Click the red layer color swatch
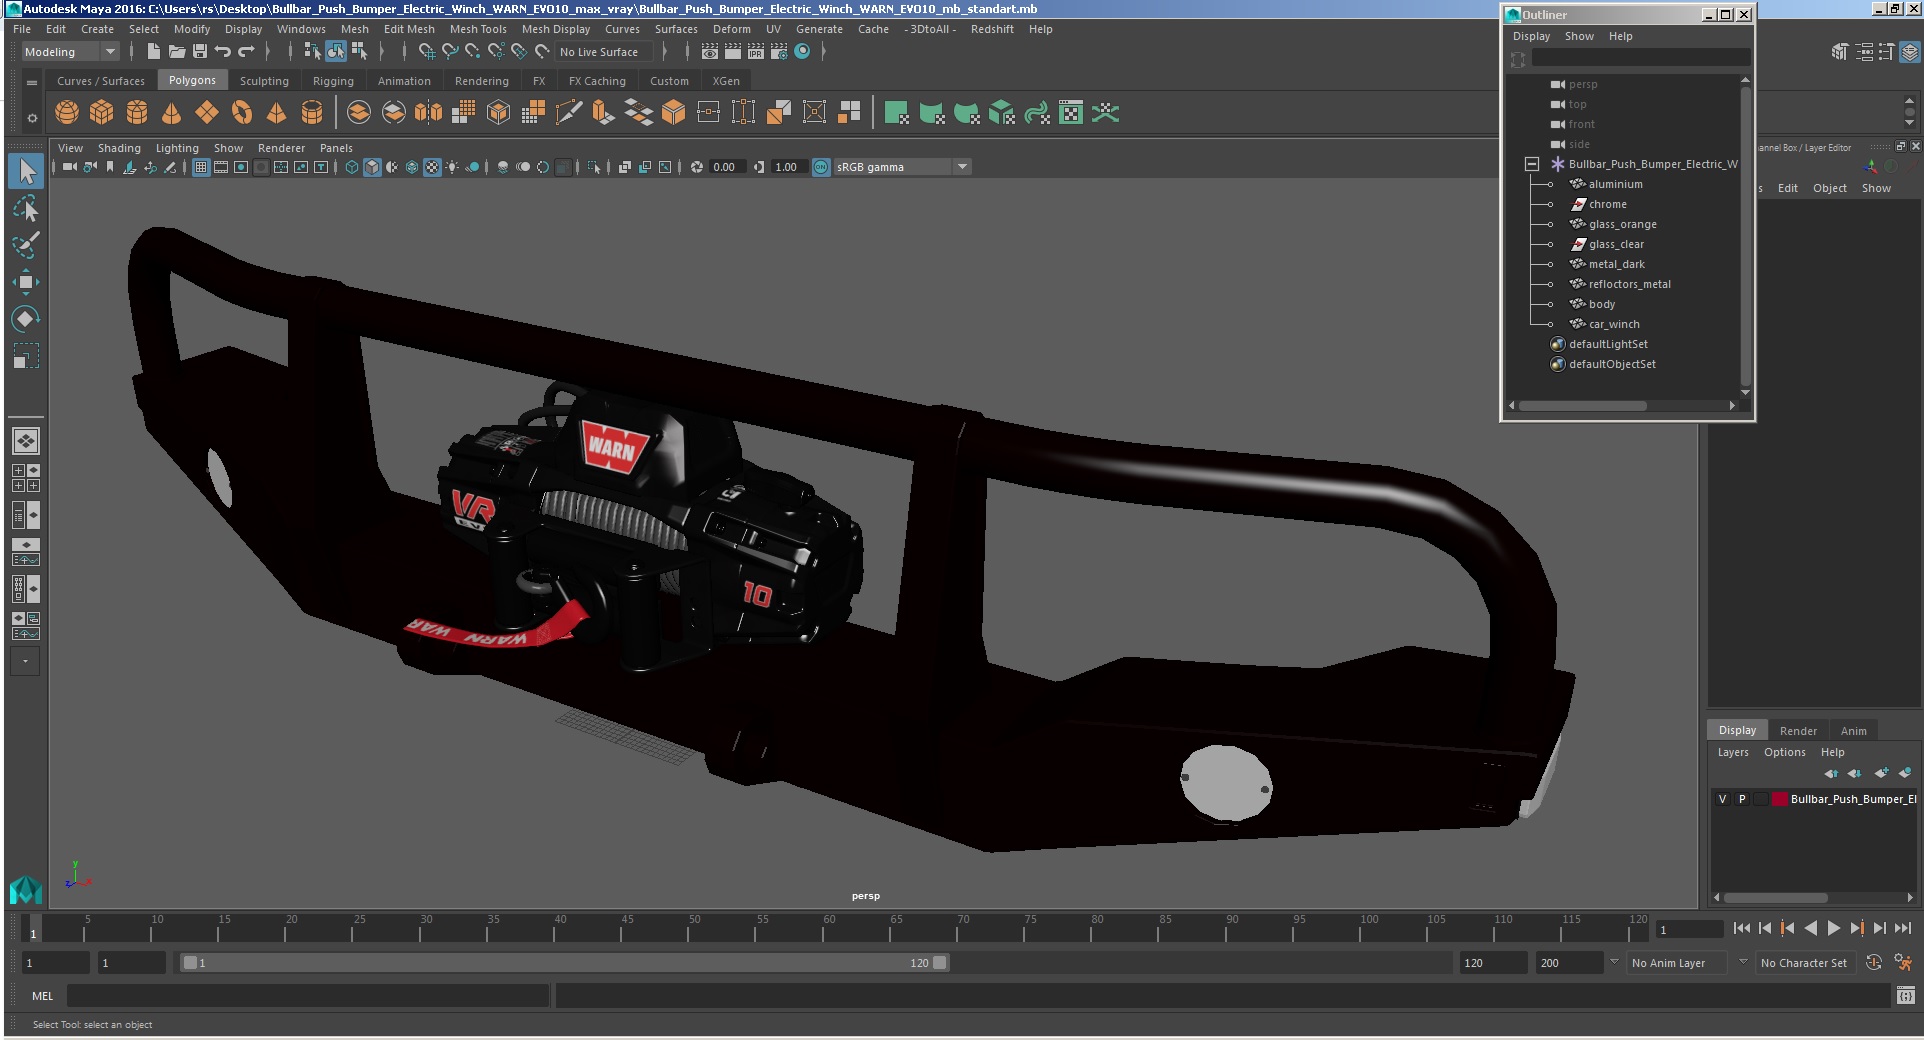The width and height of the screenshot is (1924, 1040). pyautogui.click(x=1780, y=799)
